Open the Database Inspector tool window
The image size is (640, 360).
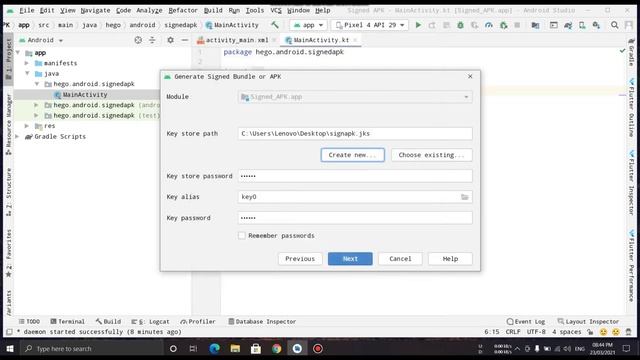262,322
